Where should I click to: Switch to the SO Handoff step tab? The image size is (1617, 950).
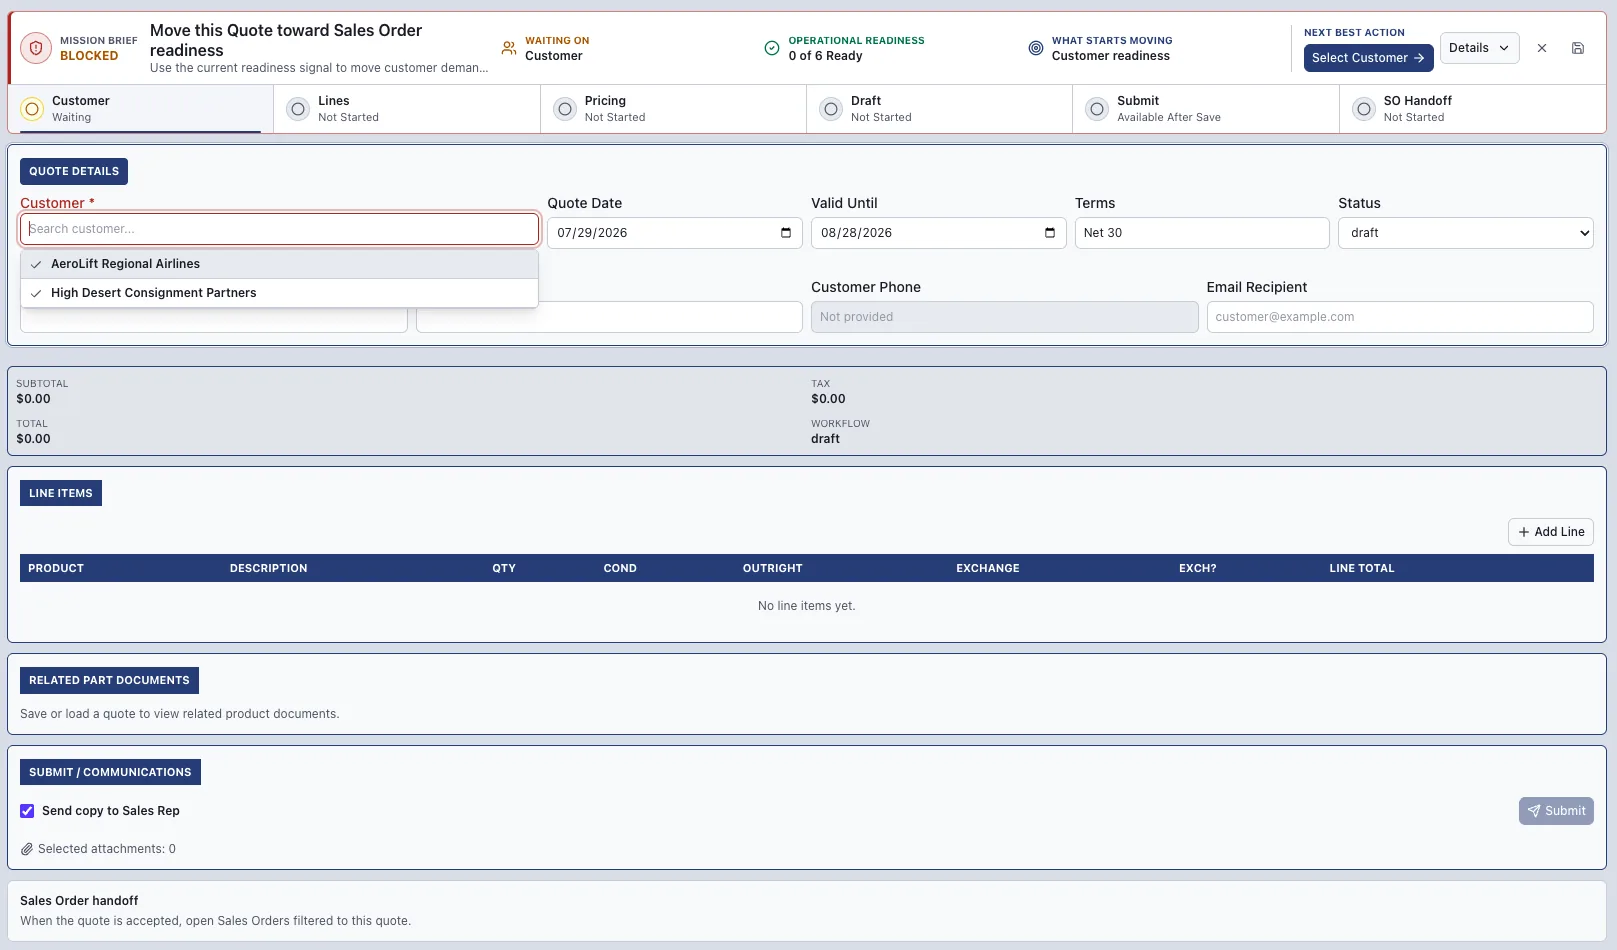point(1472,109)
